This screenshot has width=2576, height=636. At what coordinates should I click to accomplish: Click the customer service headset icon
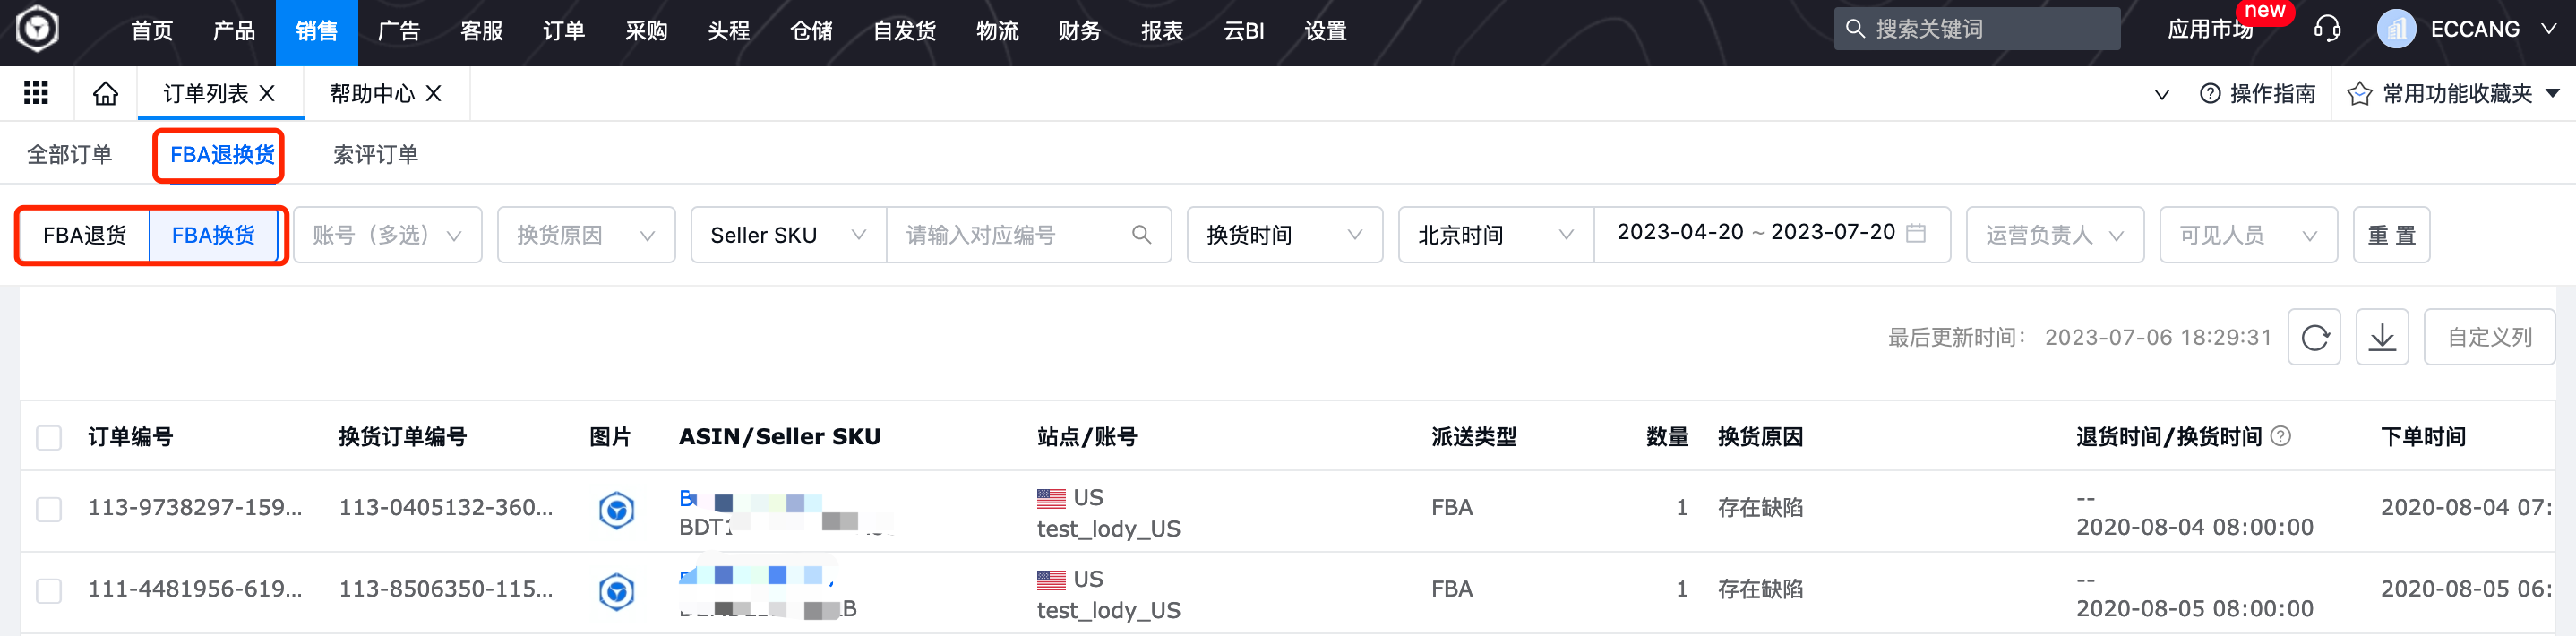tap(2325, 29)
